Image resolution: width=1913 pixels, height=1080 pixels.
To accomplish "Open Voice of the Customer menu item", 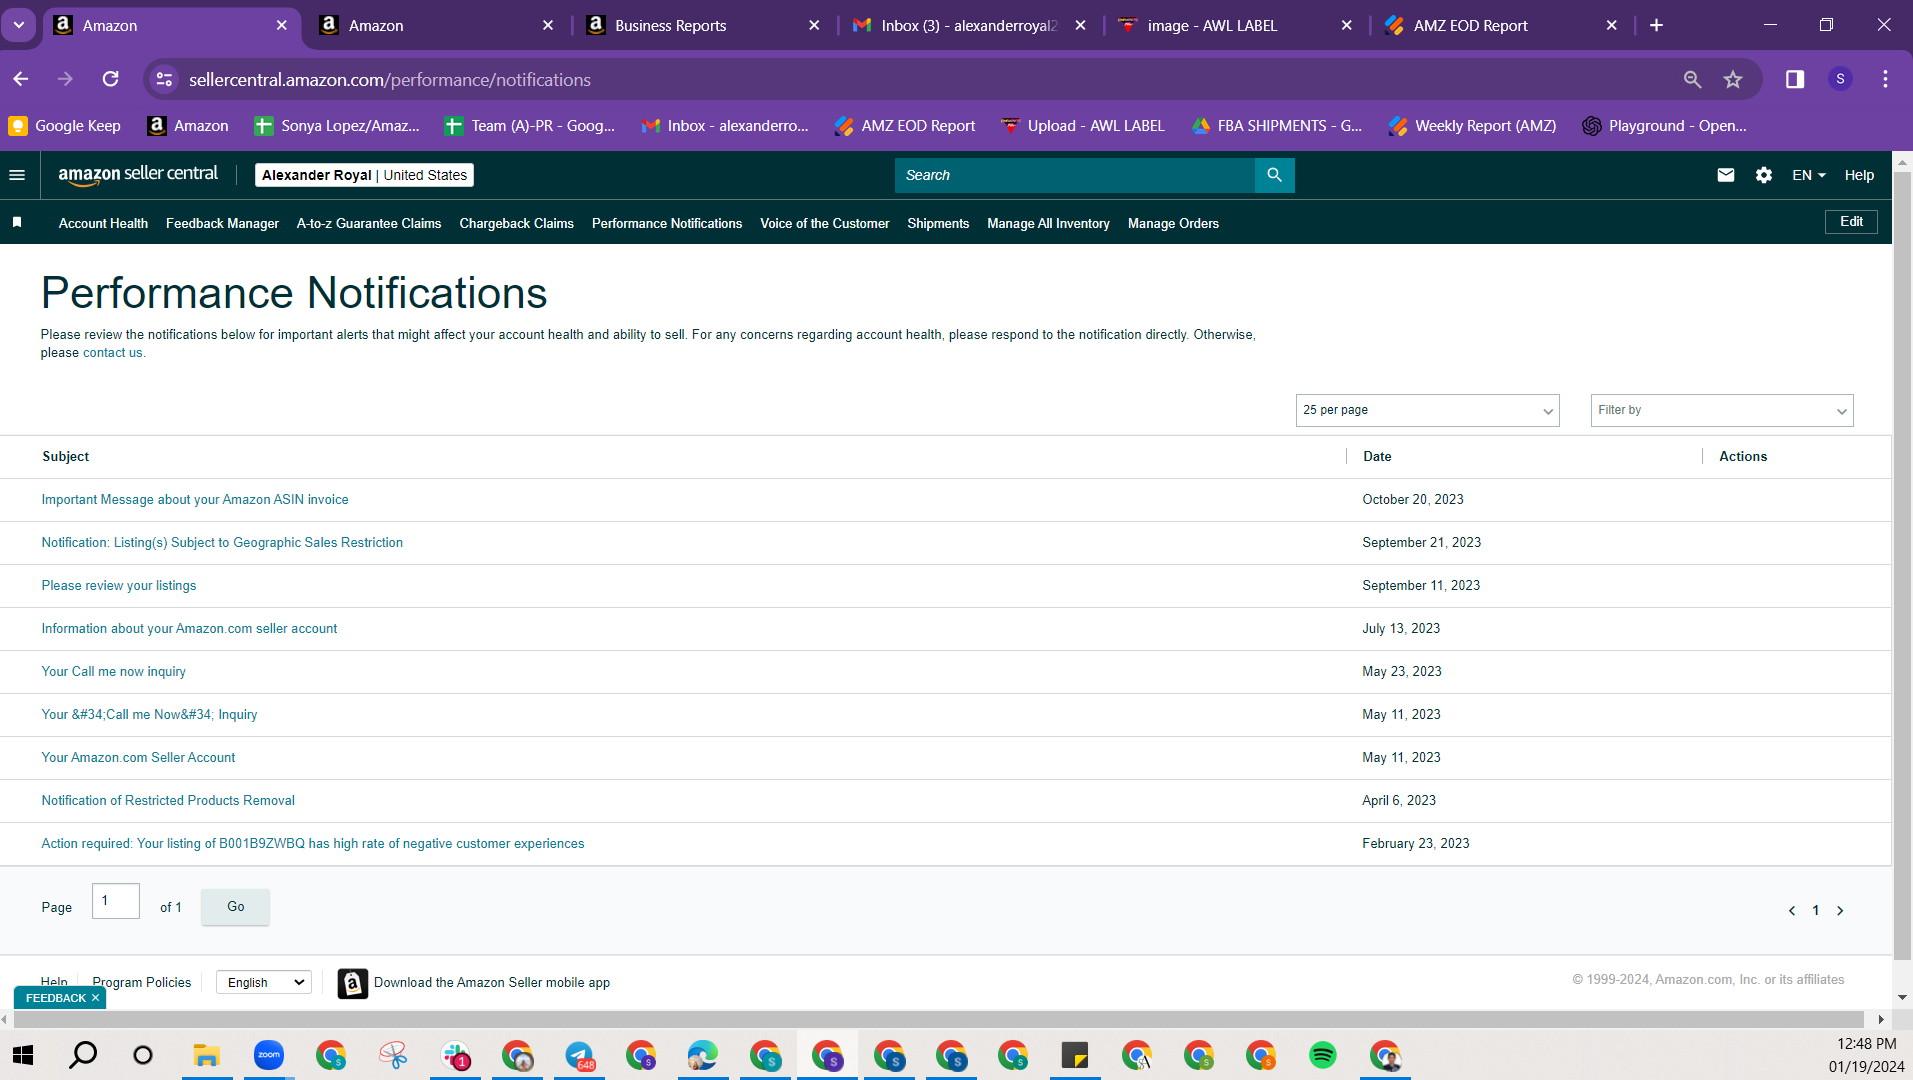I will coord(824,223).
